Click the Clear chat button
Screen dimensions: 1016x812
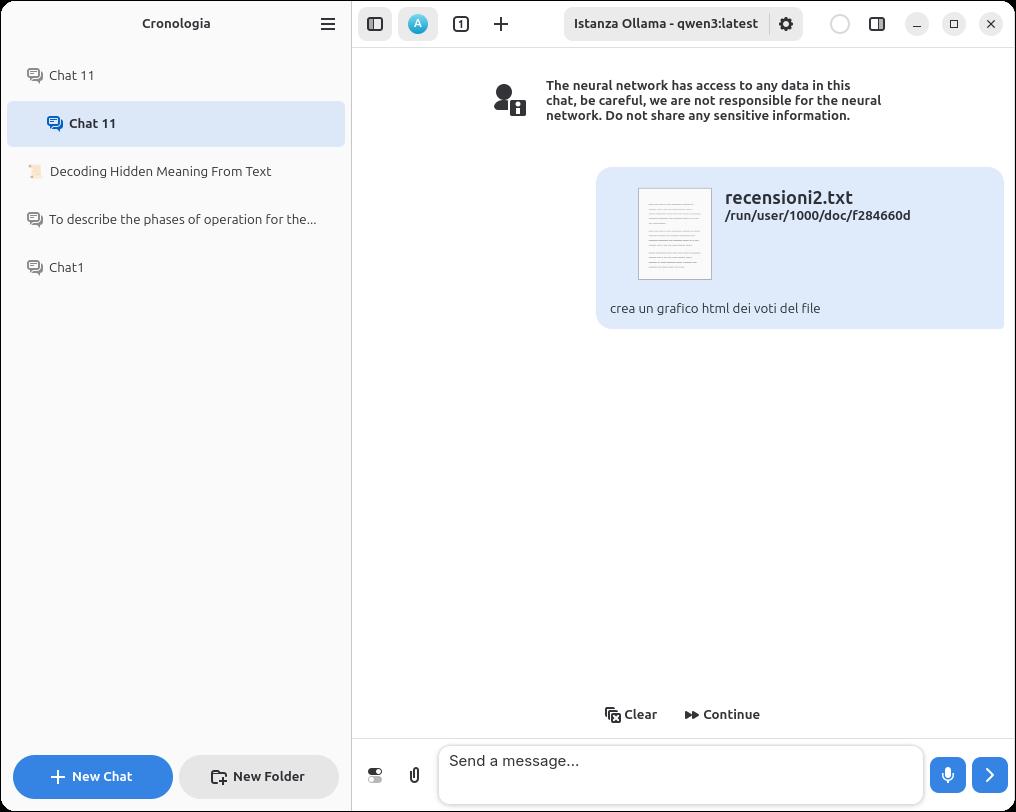(630, 714)
